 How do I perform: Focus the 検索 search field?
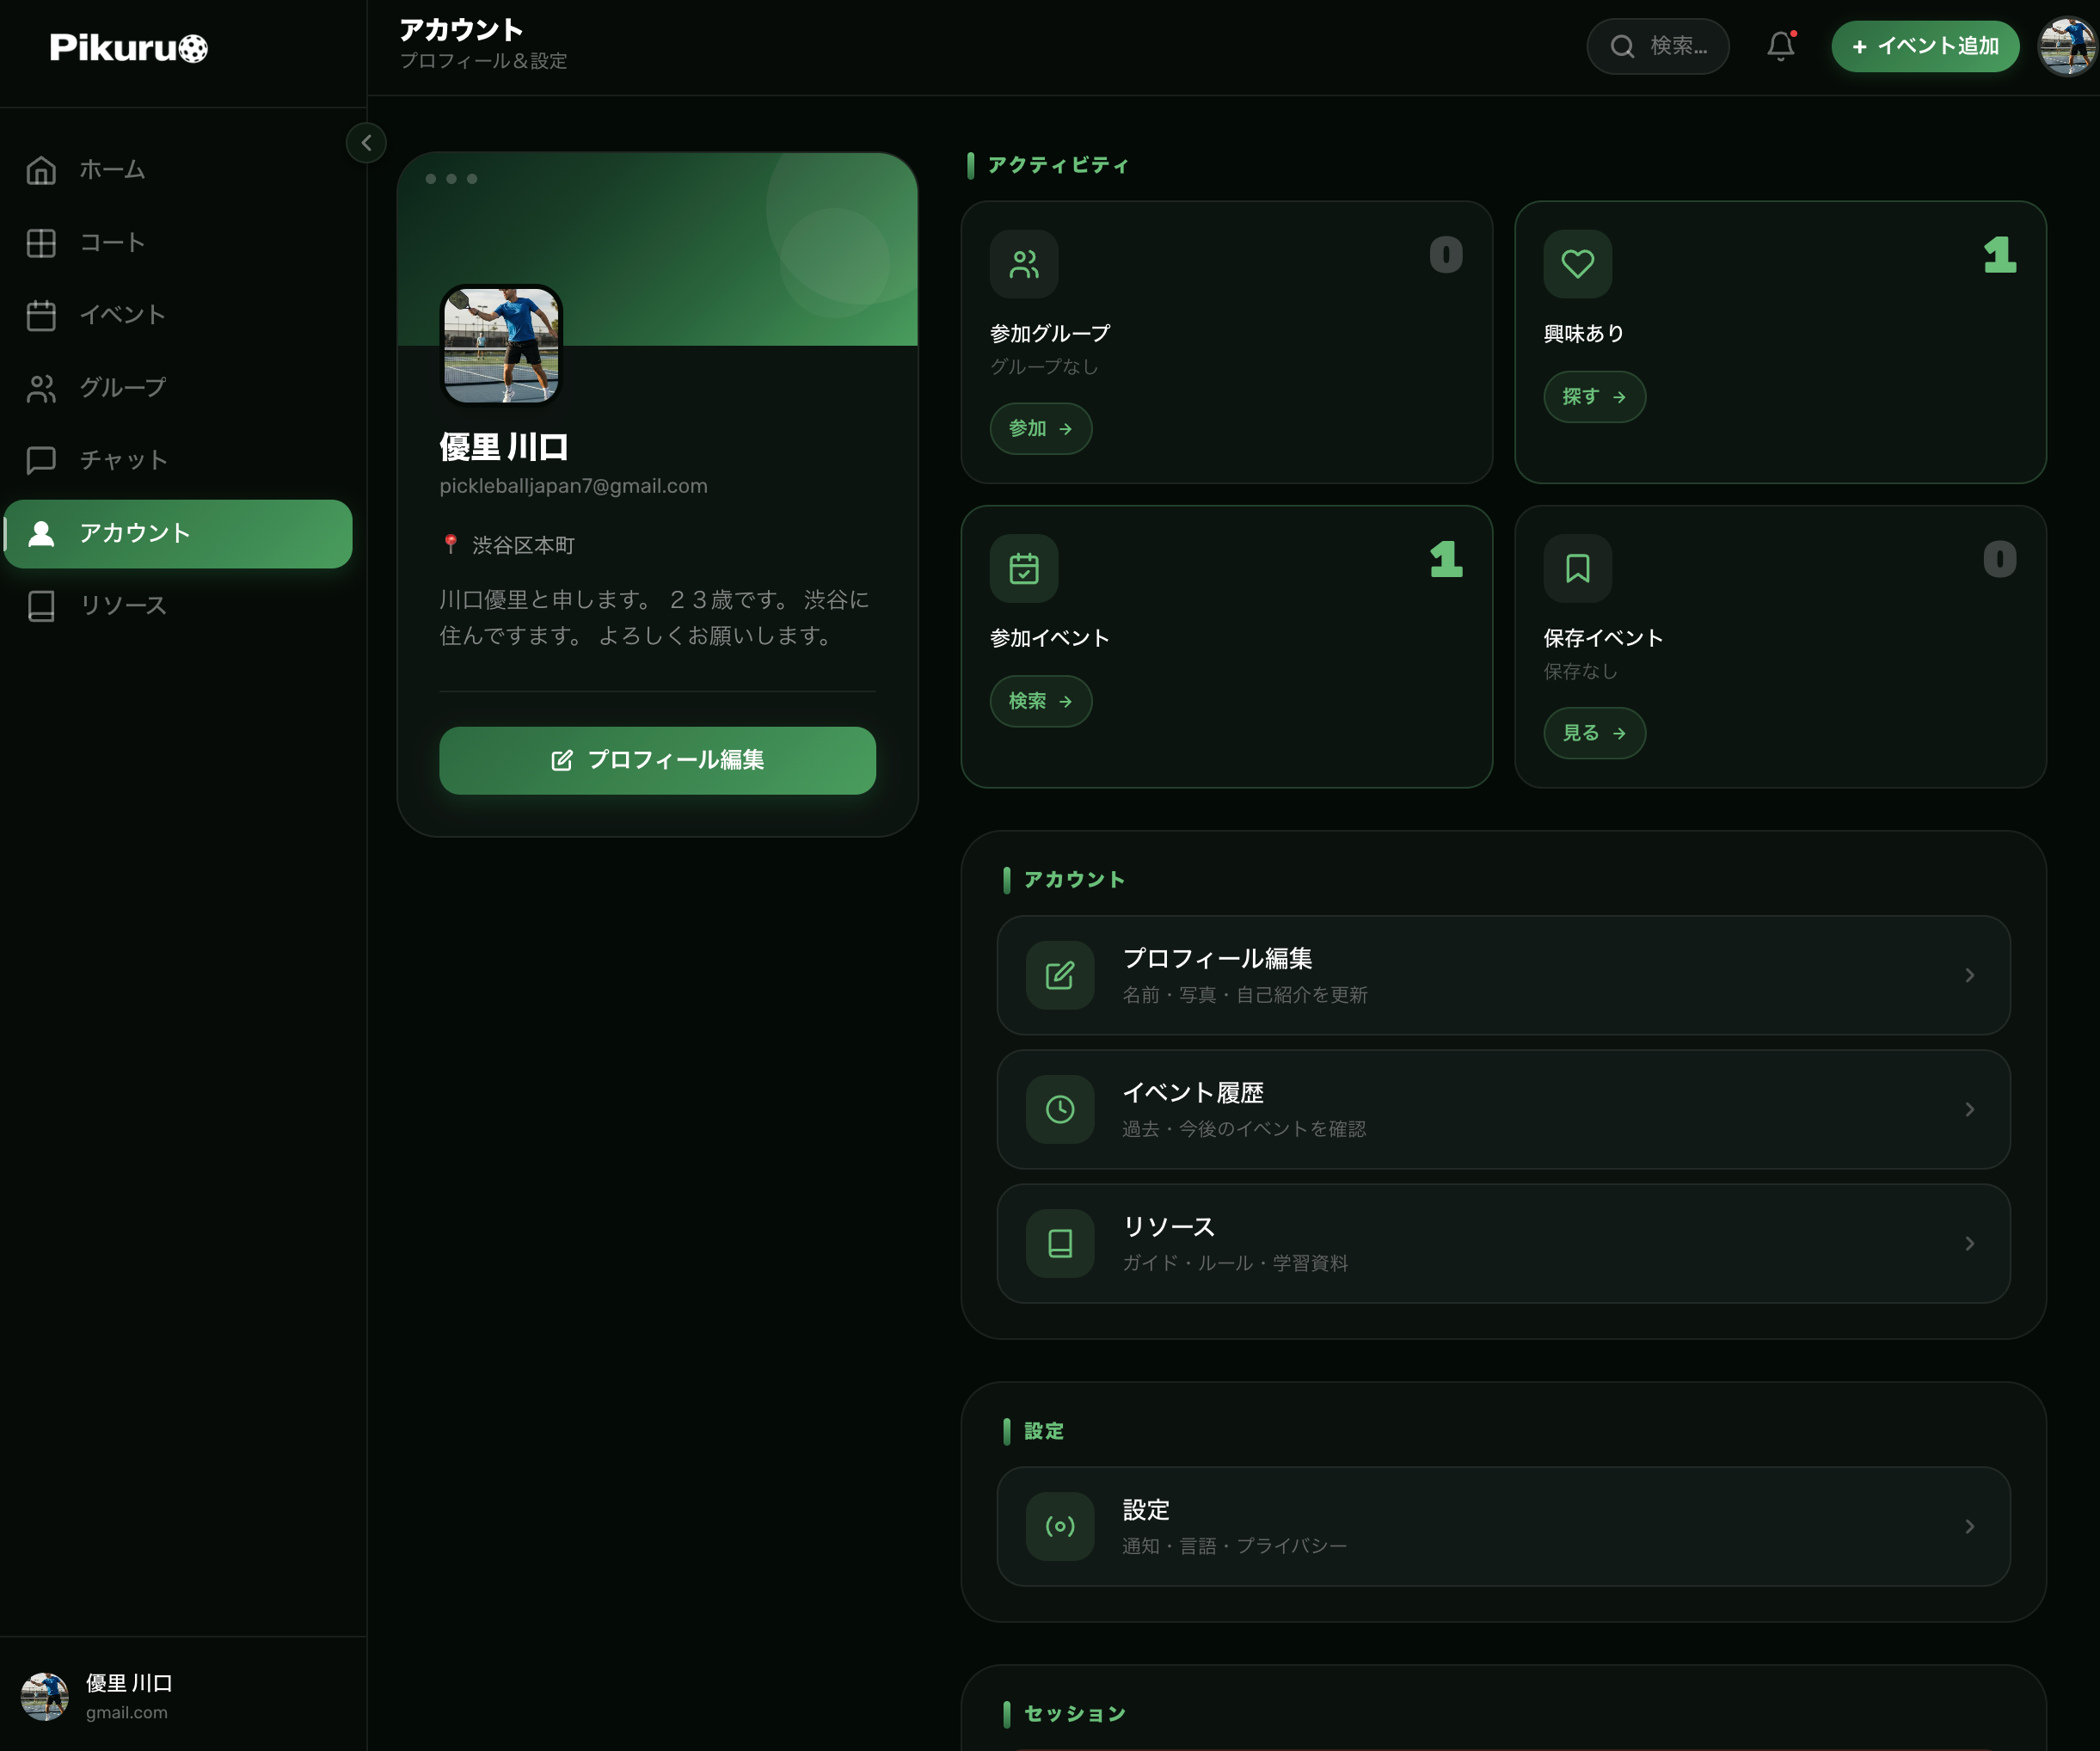(x=1658, y=46)
